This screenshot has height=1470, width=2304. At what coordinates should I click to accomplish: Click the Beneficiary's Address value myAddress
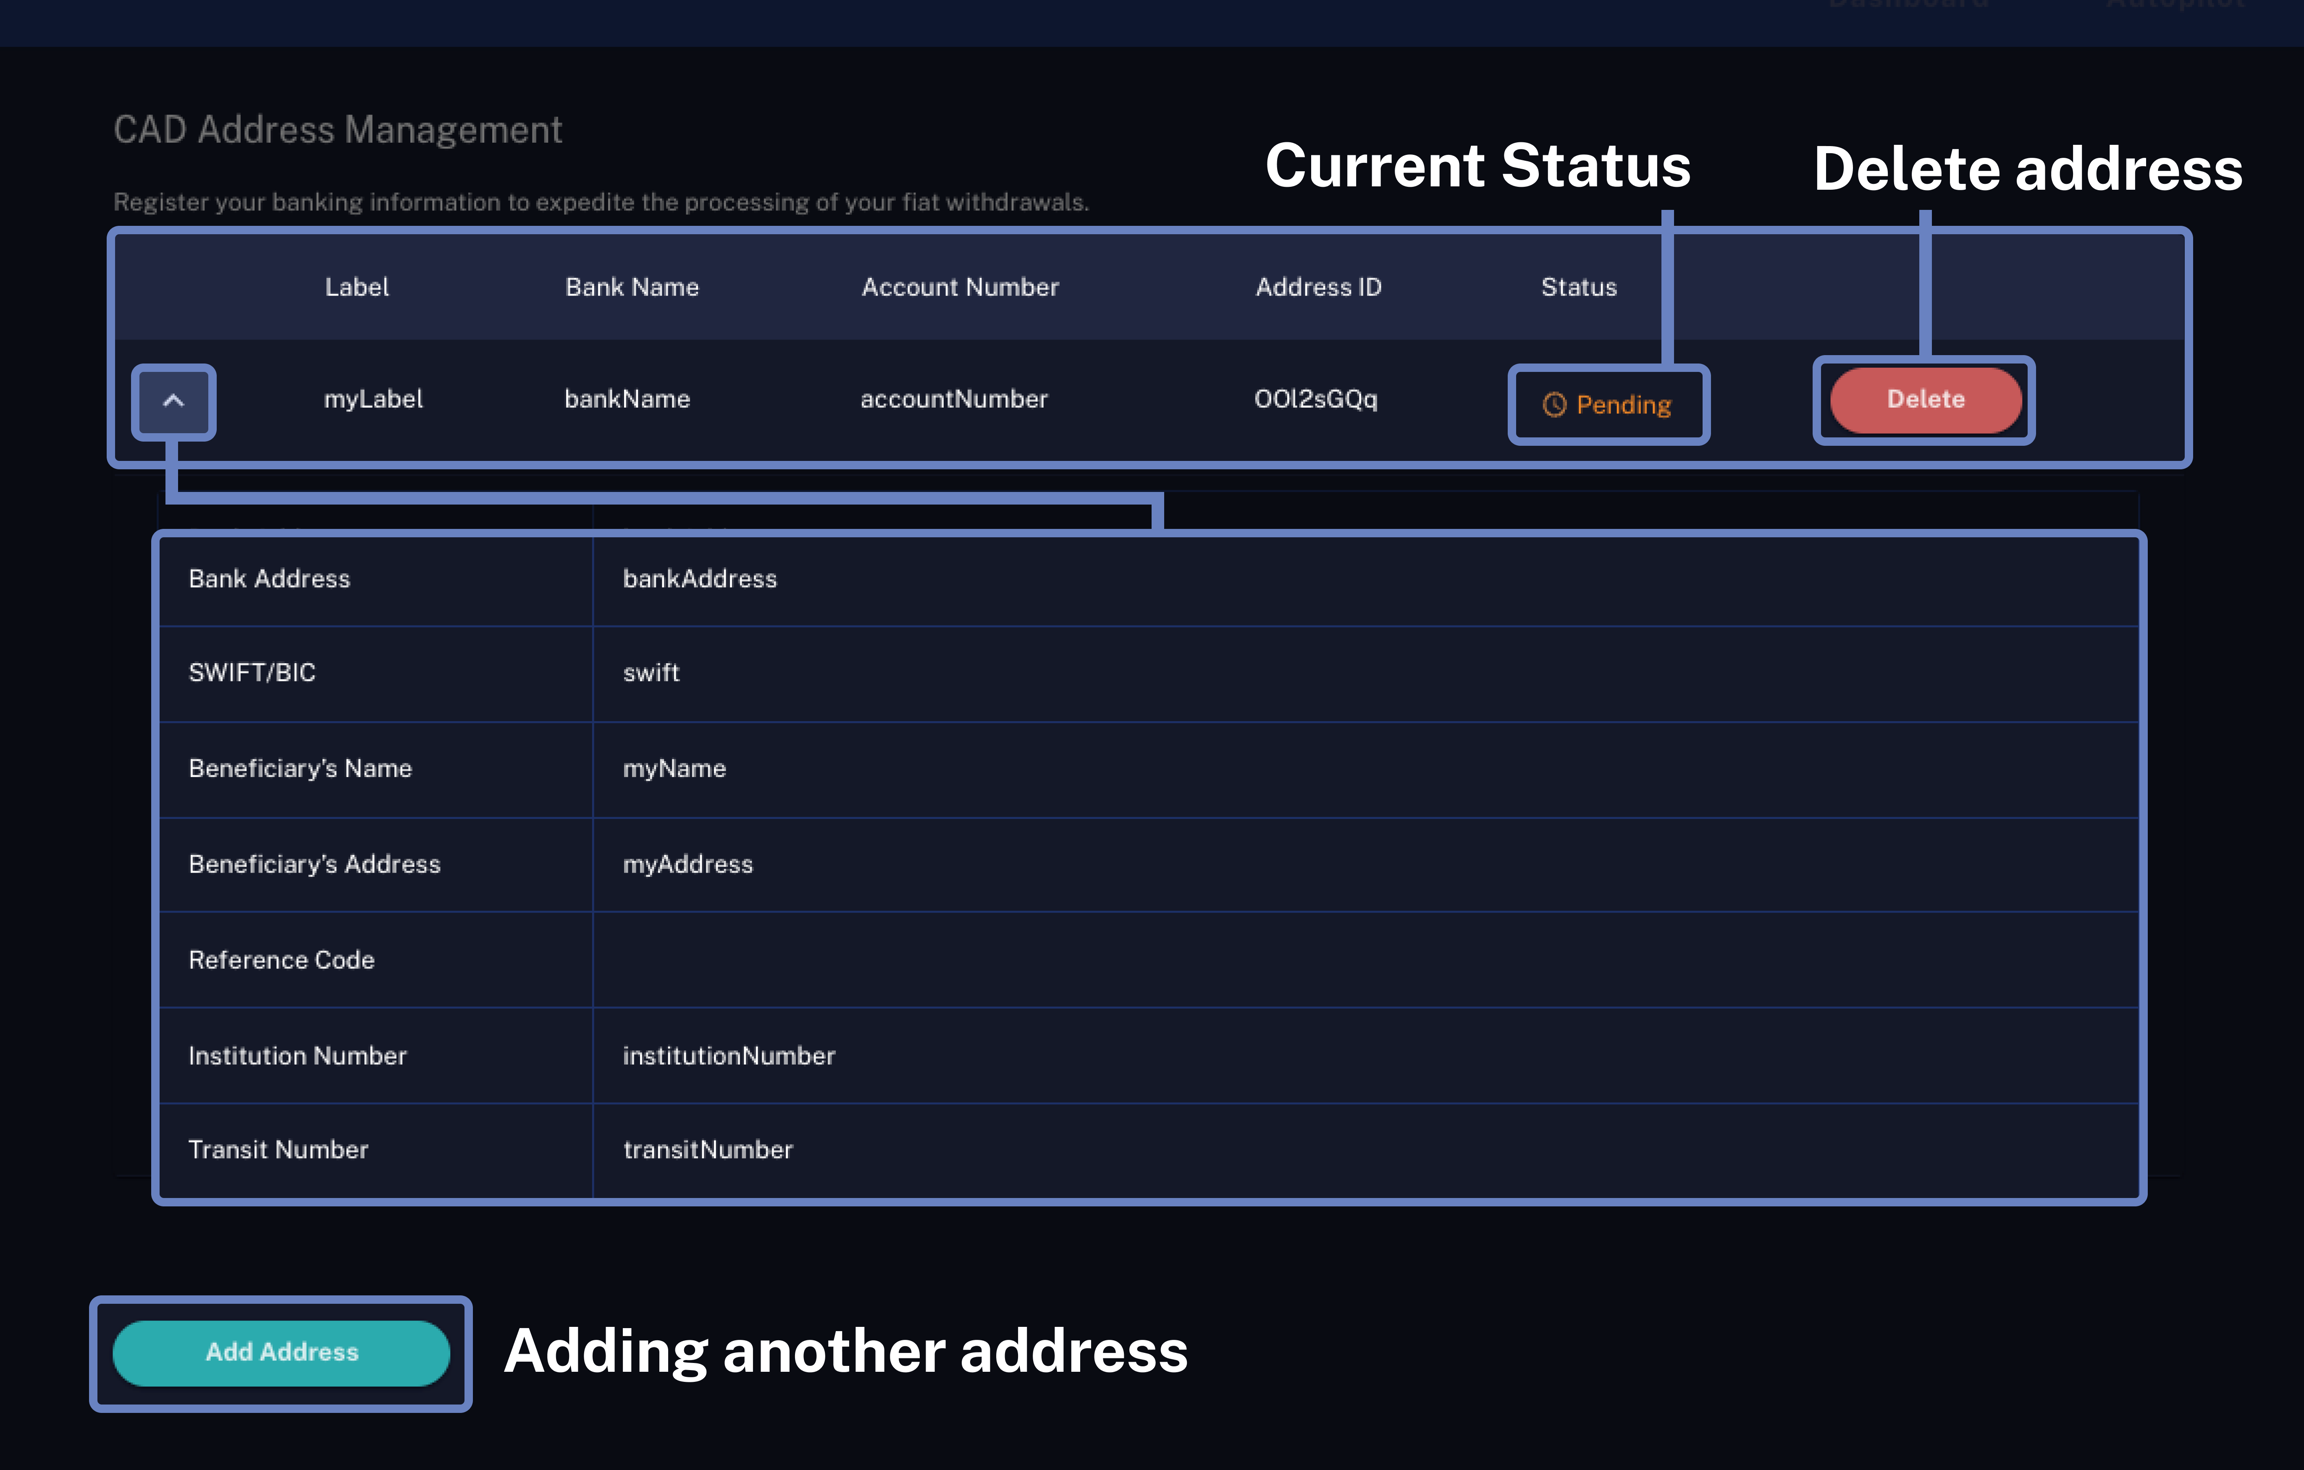point(687,864)
